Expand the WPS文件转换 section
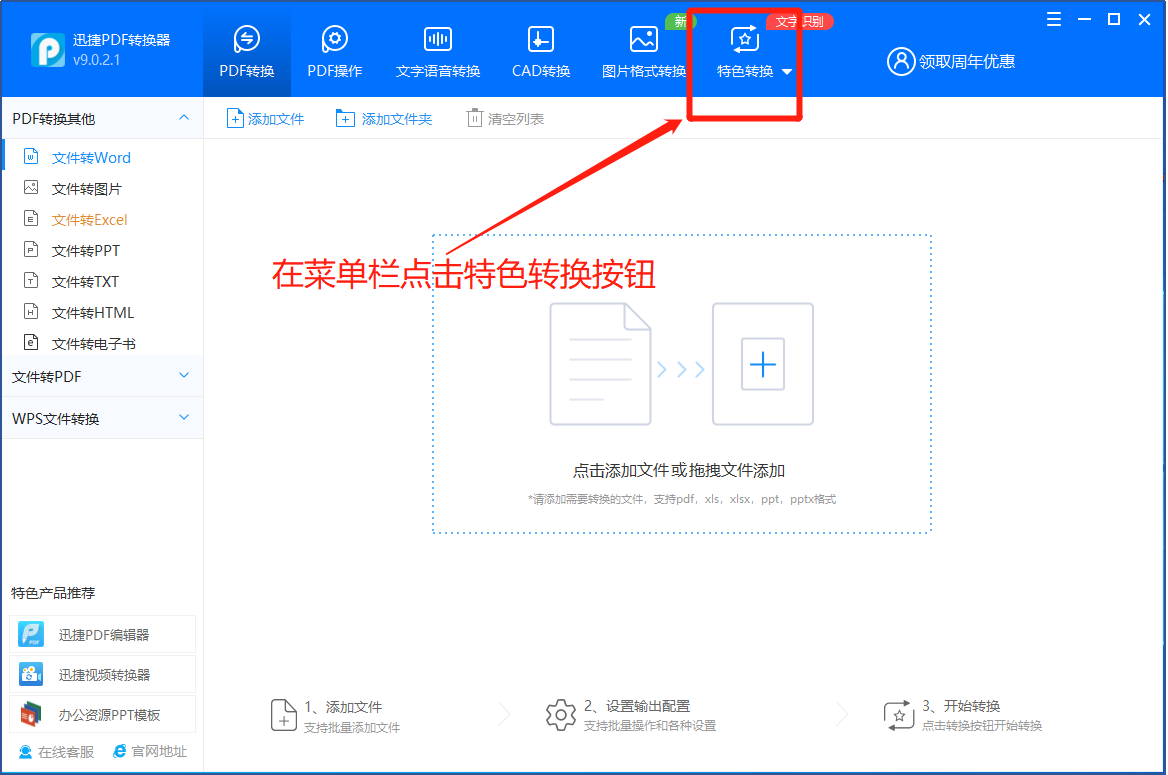This screenshot has height=775, width=1168. (x=184, y=417)
